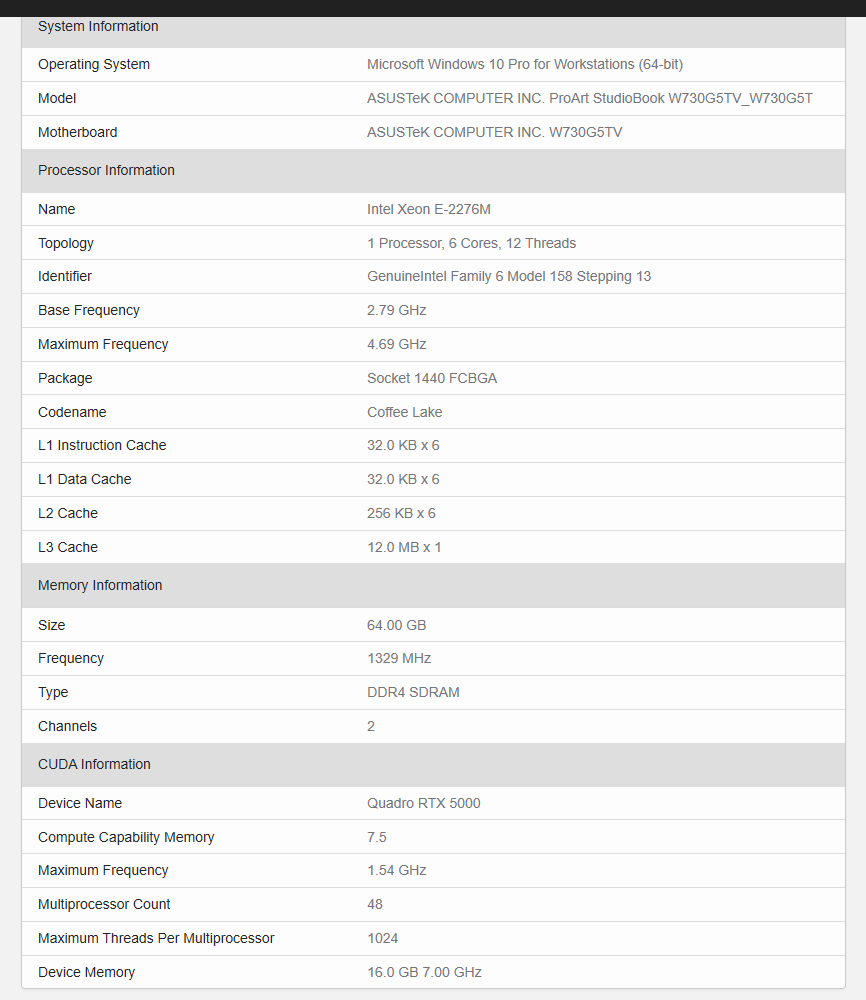This screenshot has height=1000, width=866.
Task: Click the 64.00 GB memory size value
Action: tap(396, 625)
